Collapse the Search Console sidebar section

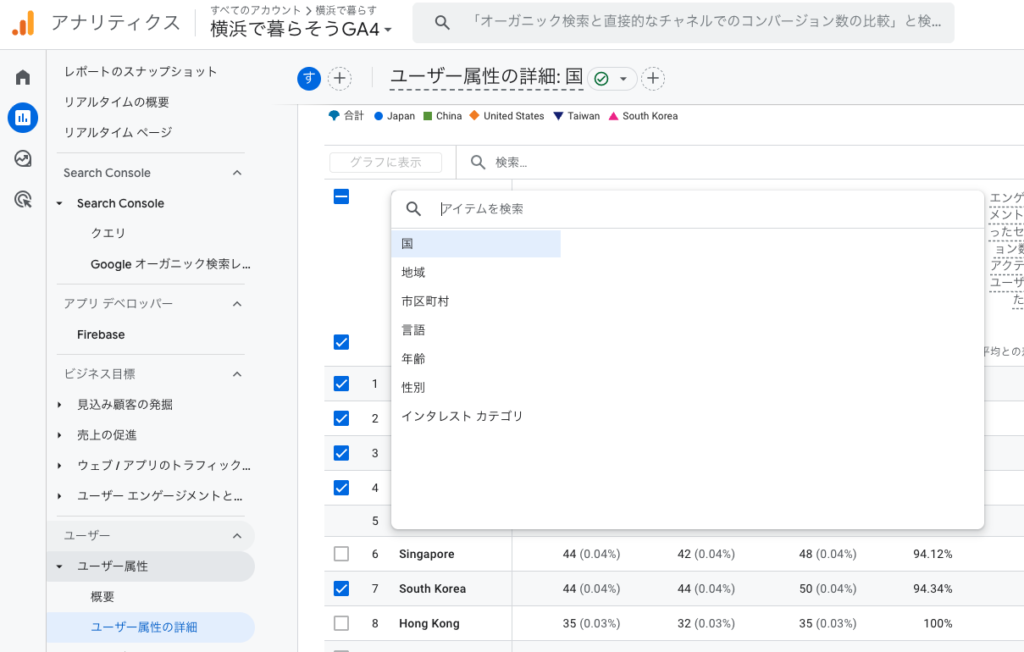click(x=236, y=172)
